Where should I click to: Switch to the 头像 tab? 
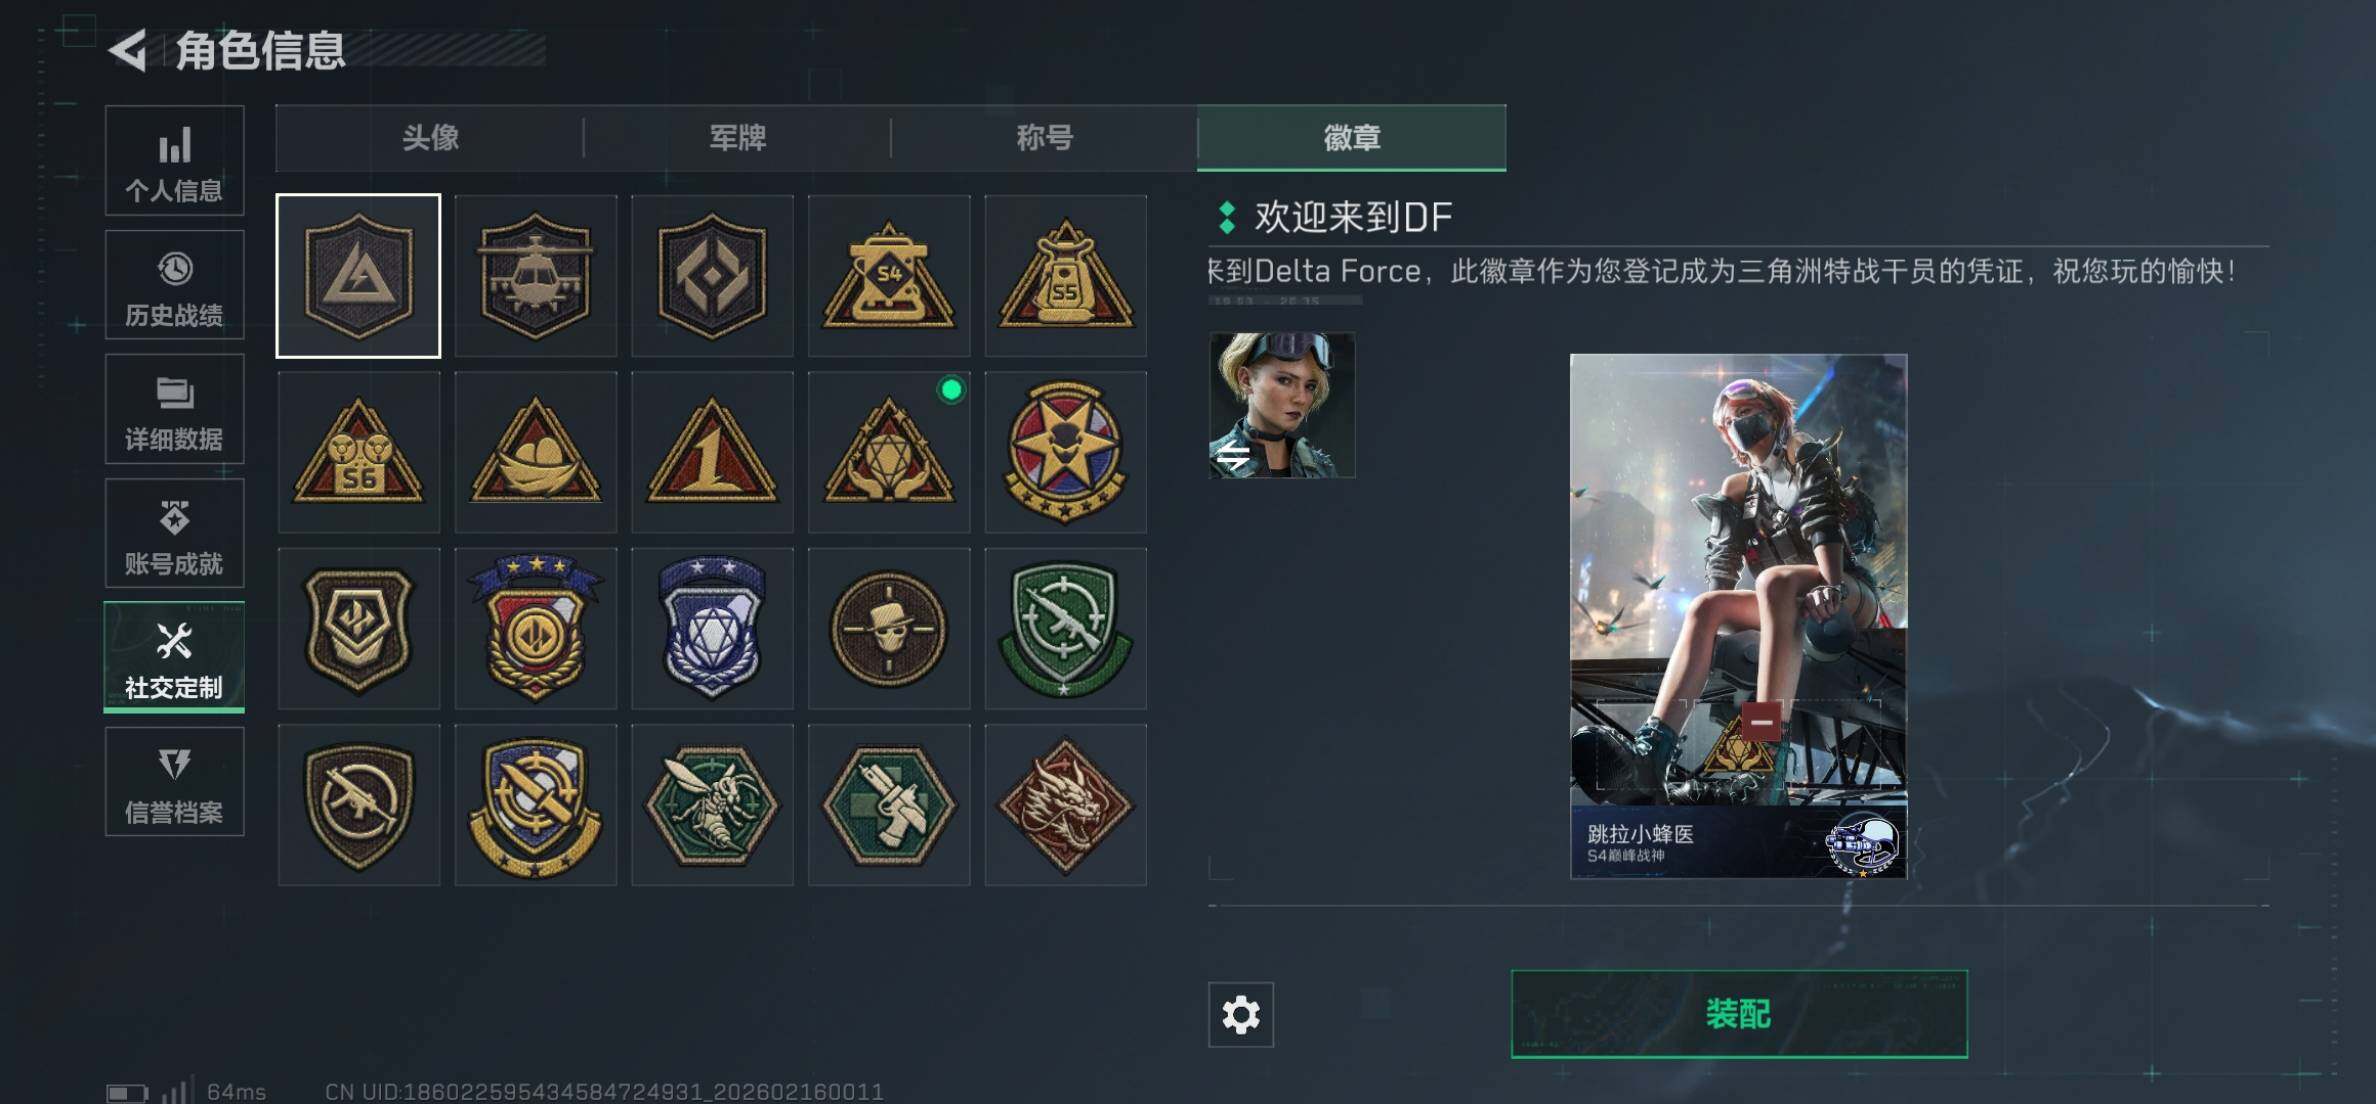pyautogui.click(x=430, y=138)
